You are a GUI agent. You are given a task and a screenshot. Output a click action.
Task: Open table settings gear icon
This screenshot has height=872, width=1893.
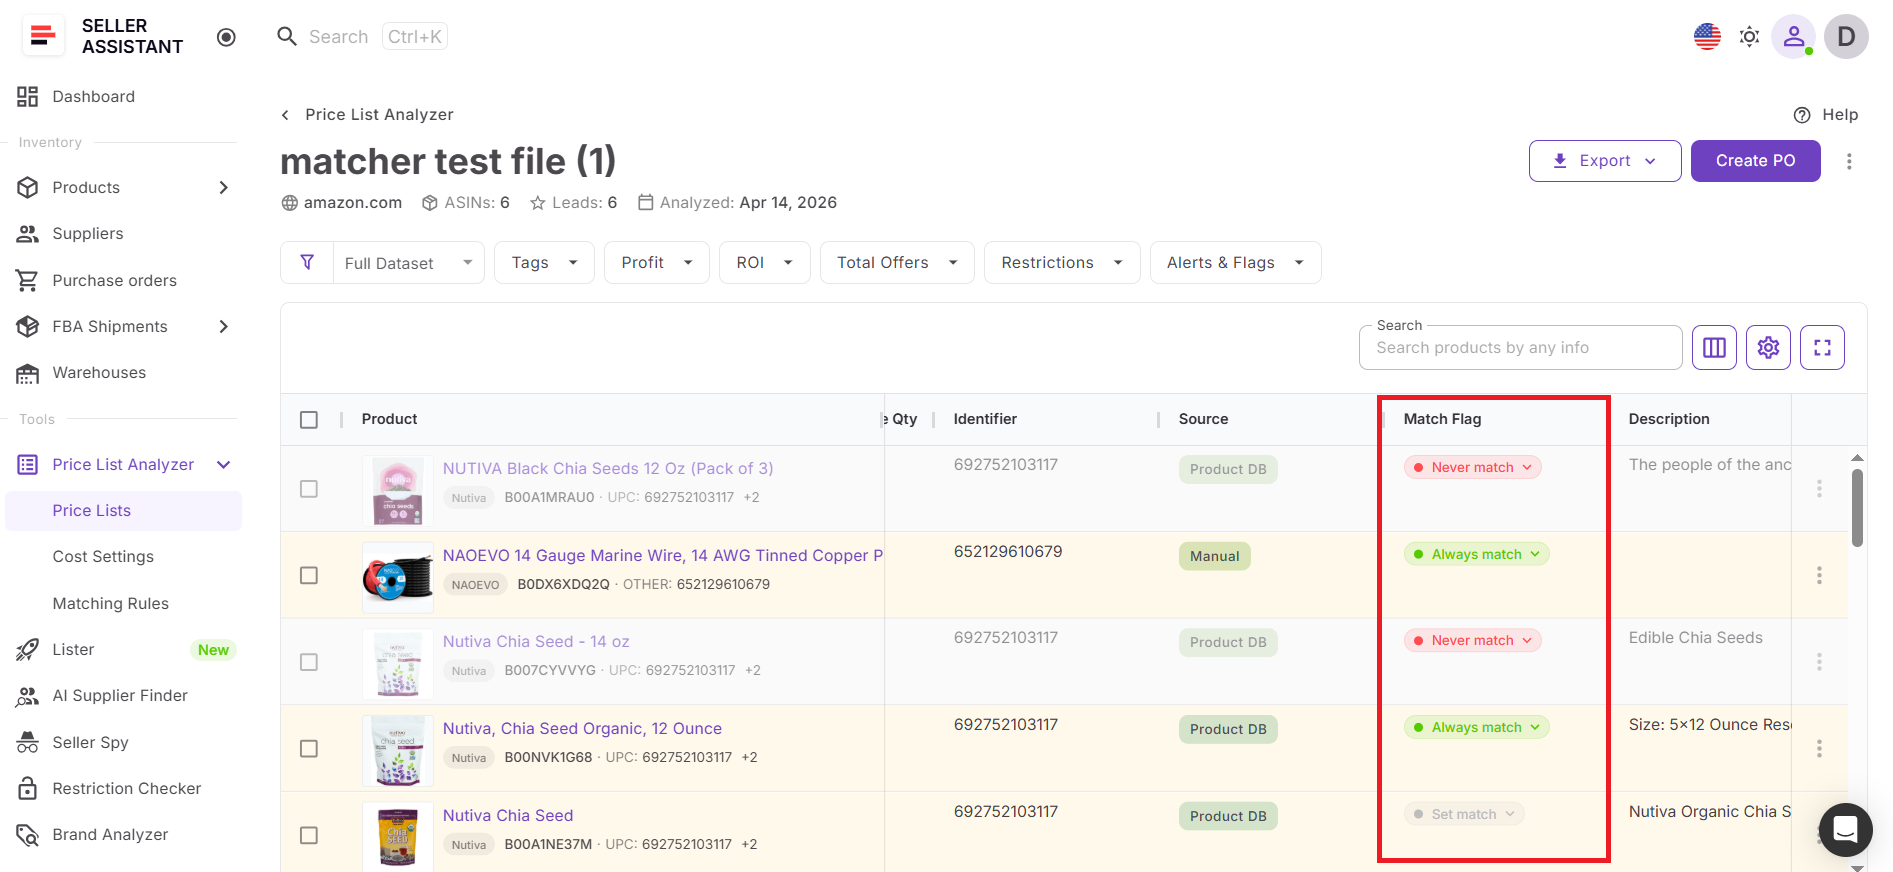[x=1768, y=348]
